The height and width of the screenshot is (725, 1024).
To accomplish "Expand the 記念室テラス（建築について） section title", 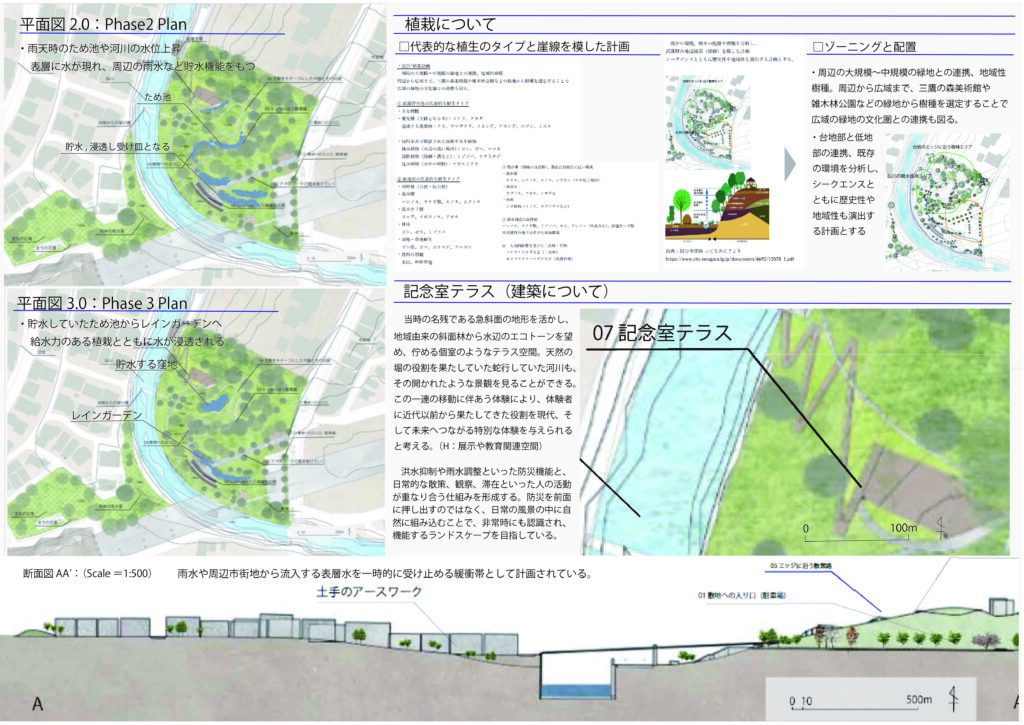I will [x=504, y=292].
